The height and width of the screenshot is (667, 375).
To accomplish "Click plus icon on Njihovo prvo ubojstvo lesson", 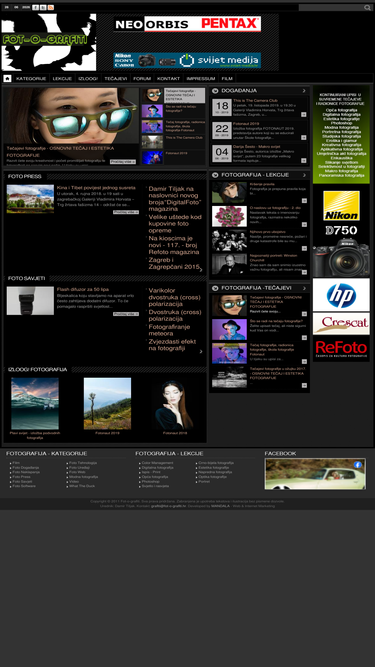I will 304,248.
